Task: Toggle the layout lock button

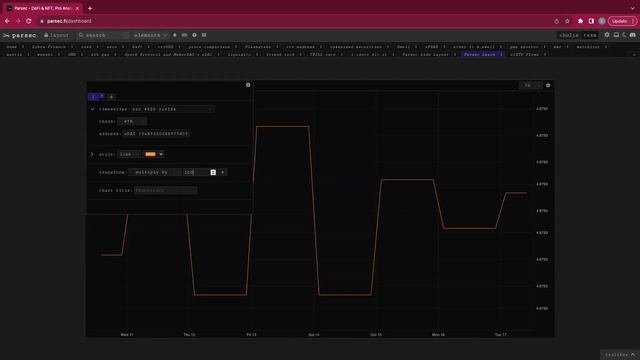Action: coord(57,36)
